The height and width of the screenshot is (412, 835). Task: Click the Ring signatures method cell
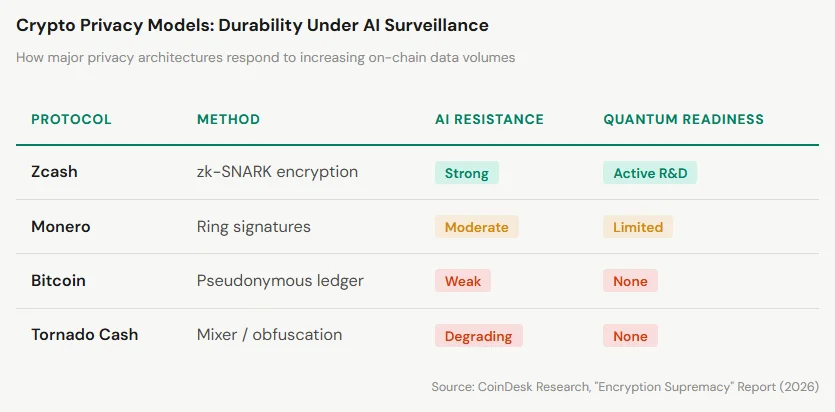[x=254, y=227]
